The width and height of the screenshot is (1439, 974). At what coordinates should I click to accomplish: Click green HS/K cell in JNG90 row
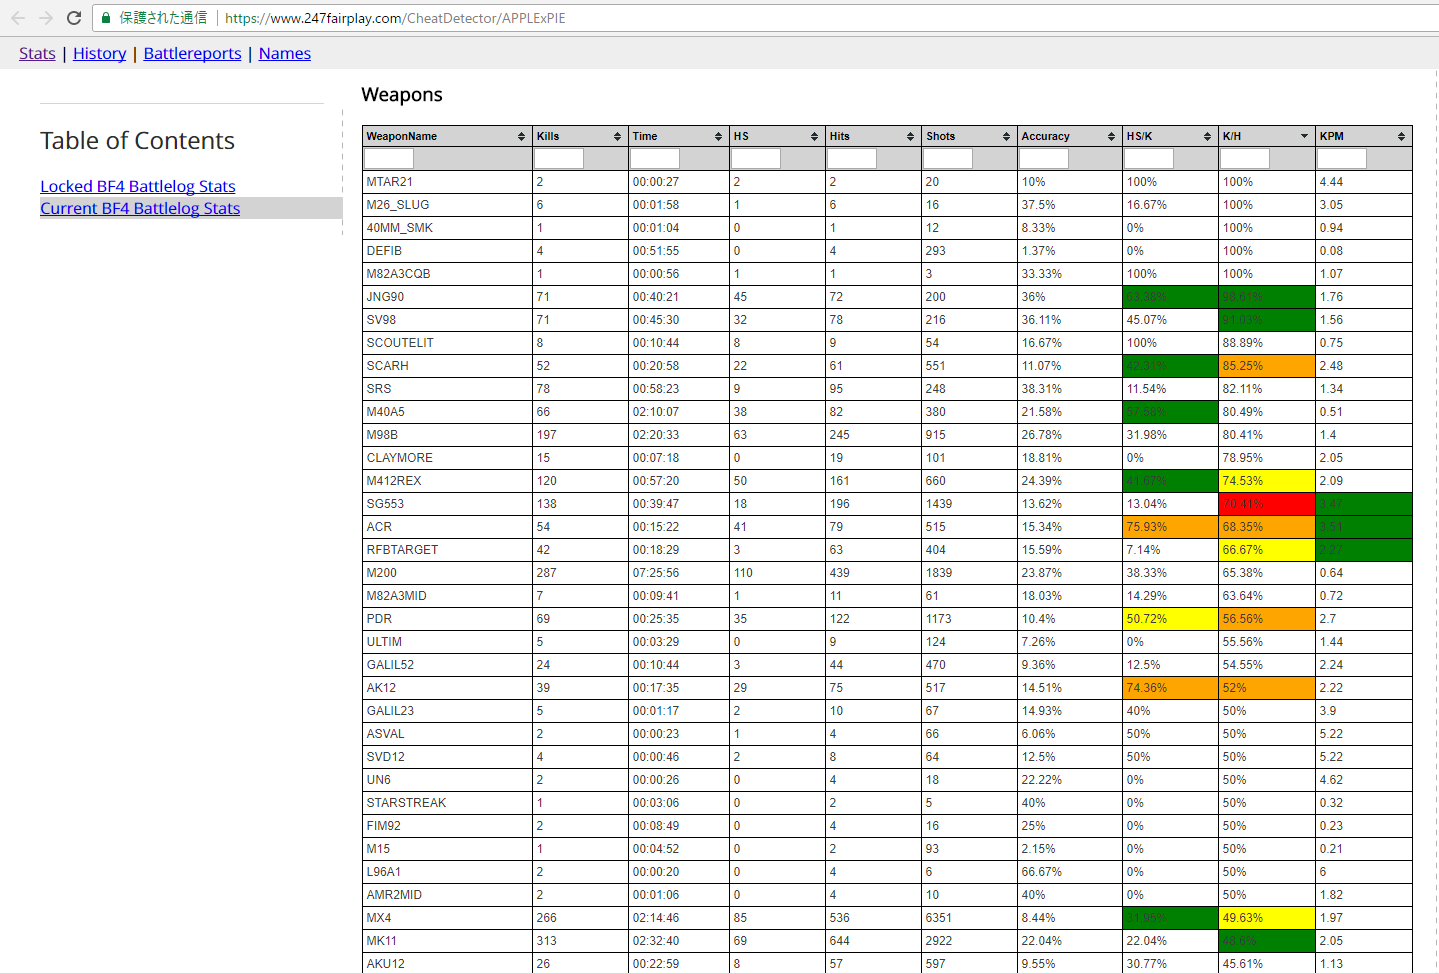pos(1169,297)
